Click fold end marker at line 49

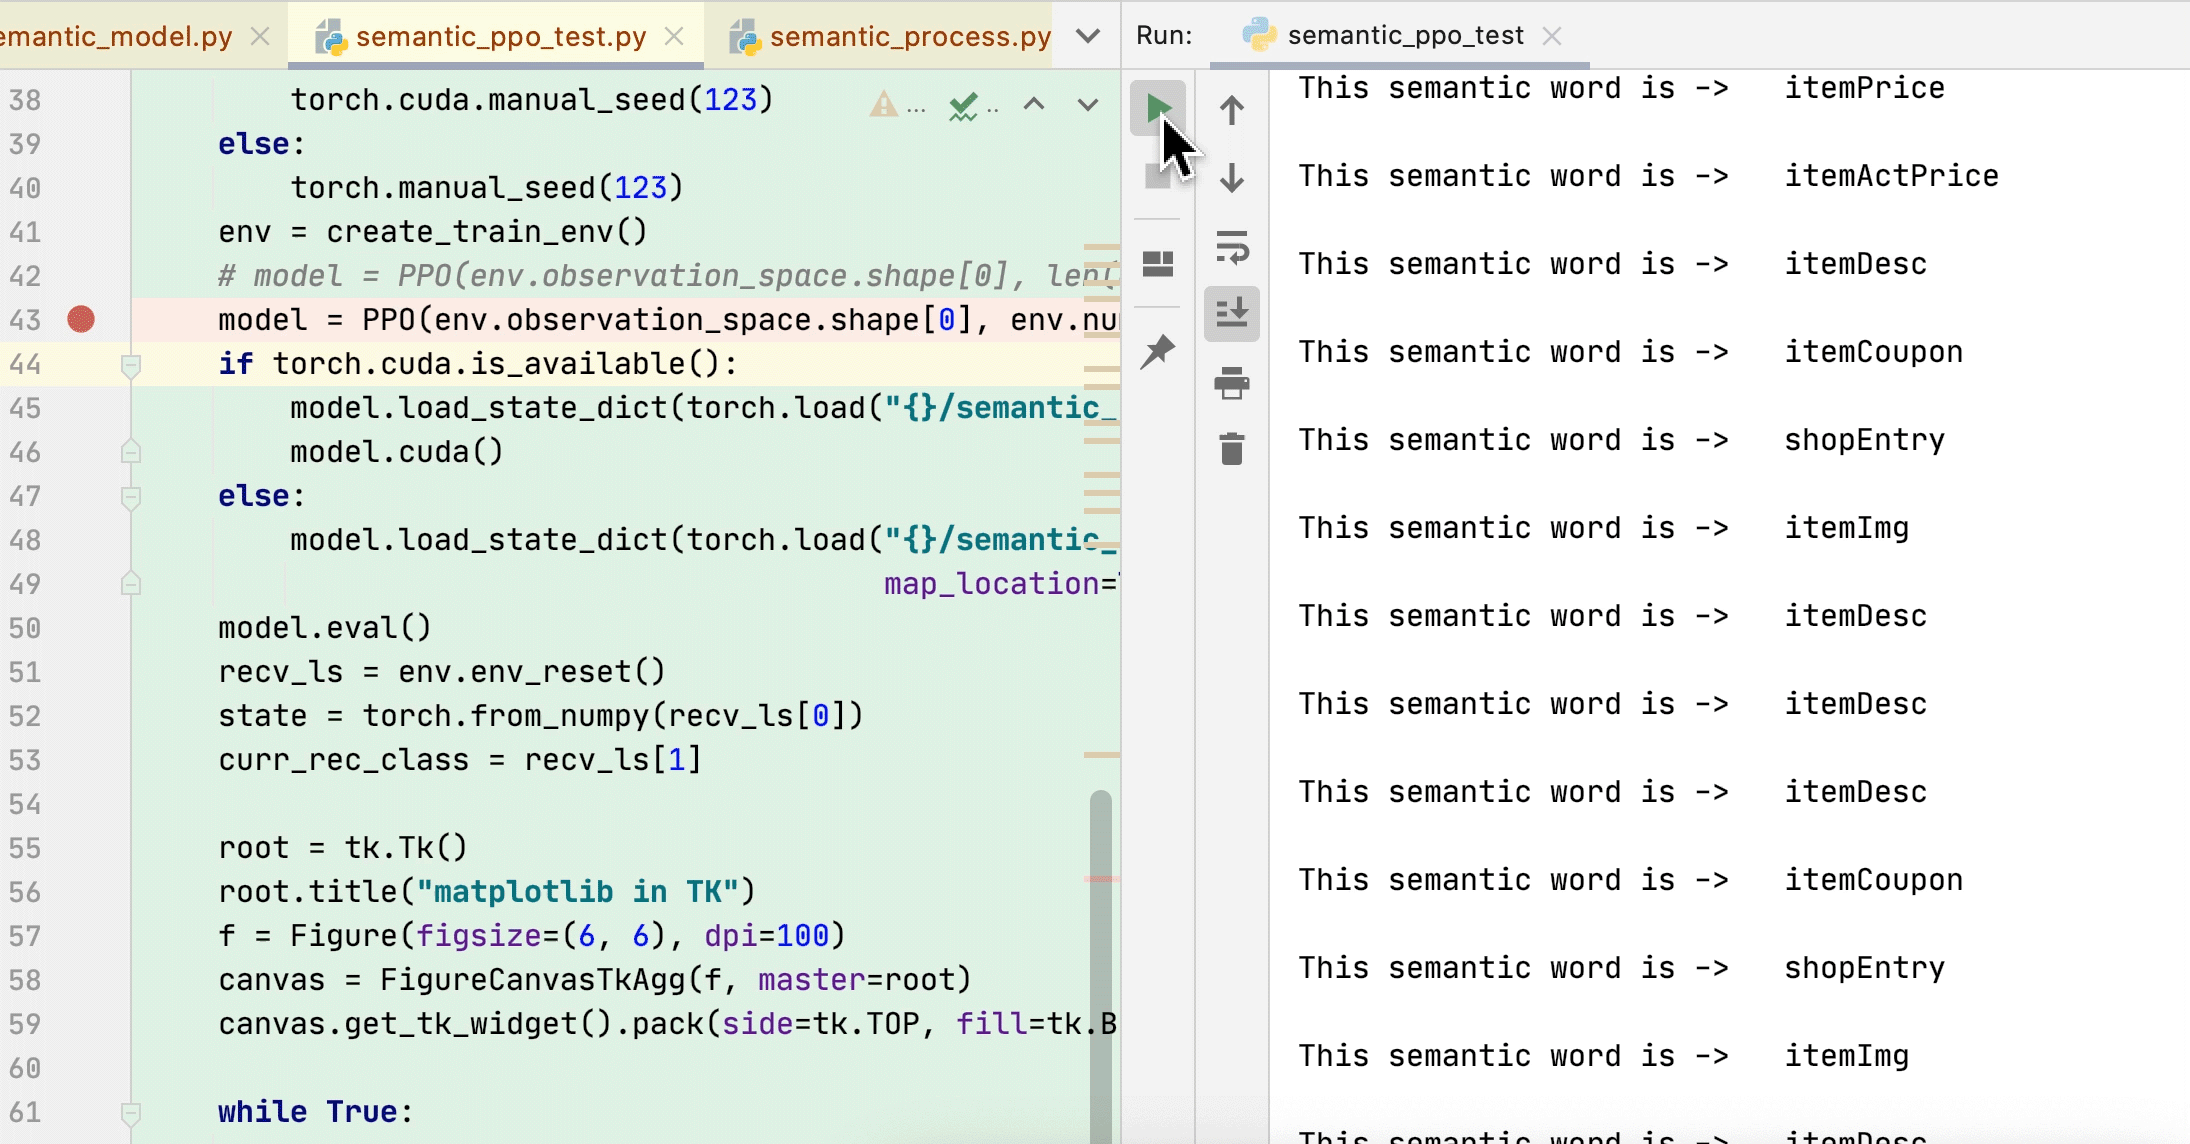130,583
